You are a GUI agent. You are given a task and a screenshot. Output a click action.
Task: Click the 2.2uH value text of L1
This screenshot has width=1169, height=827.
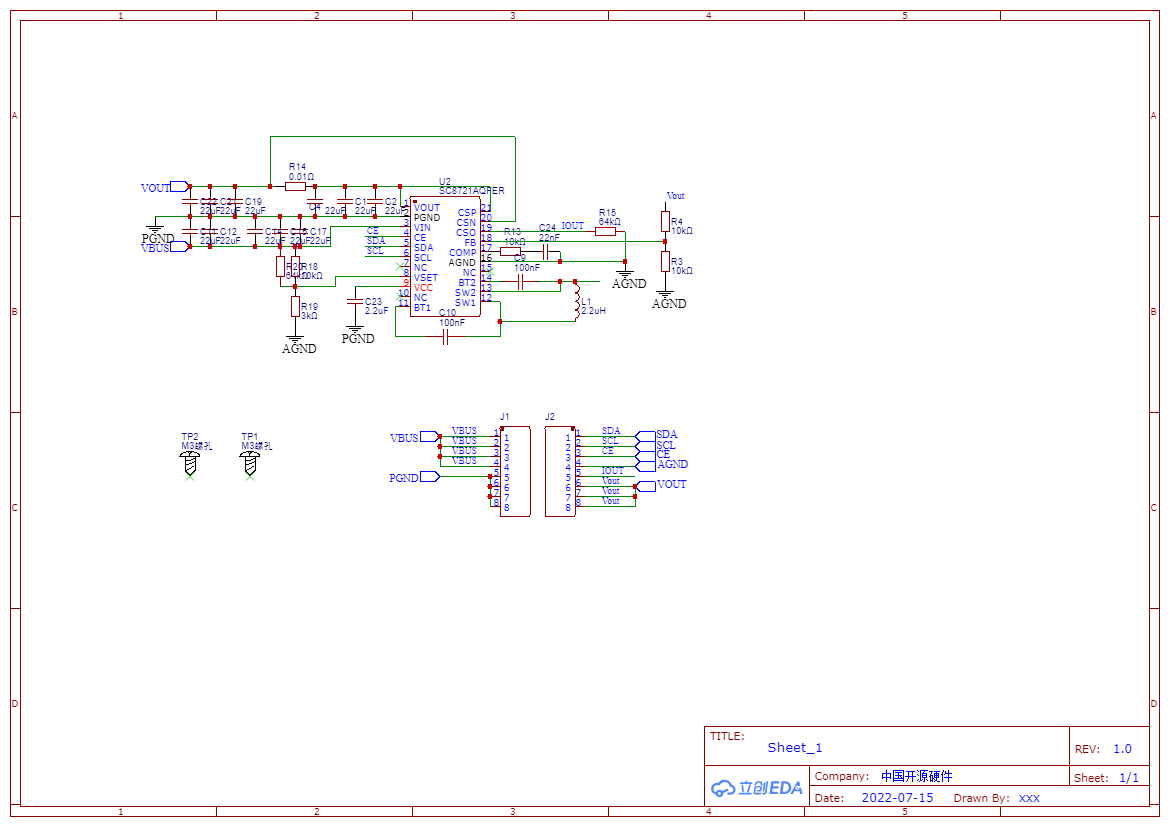point(593,310)
